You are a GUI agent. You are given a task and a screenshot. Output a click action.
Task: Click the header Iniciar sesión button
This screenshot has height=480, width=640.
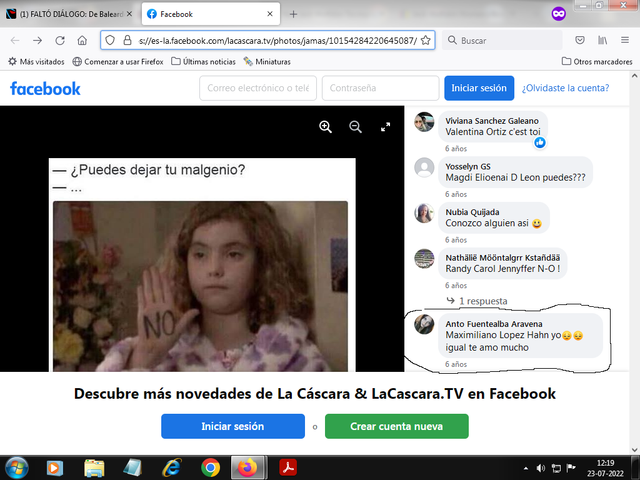479,88
